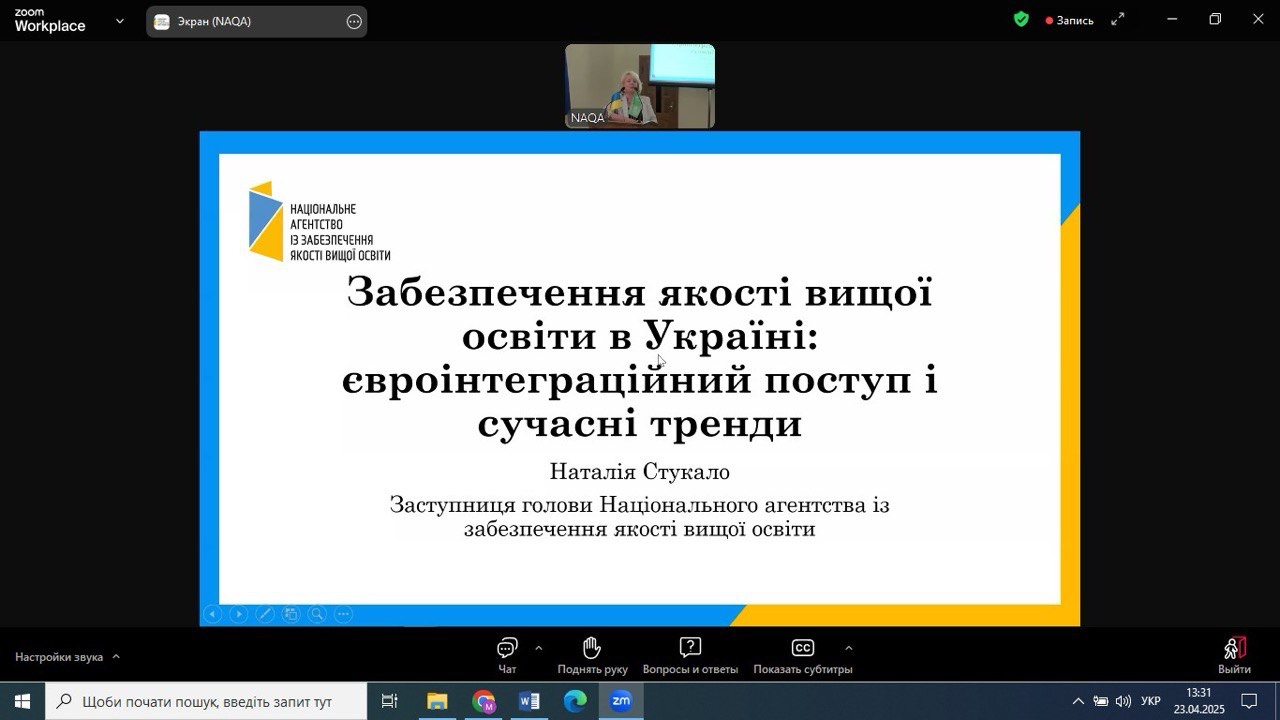
Task: Go to the previous slide arrow
Action: (x=212, y=614)
